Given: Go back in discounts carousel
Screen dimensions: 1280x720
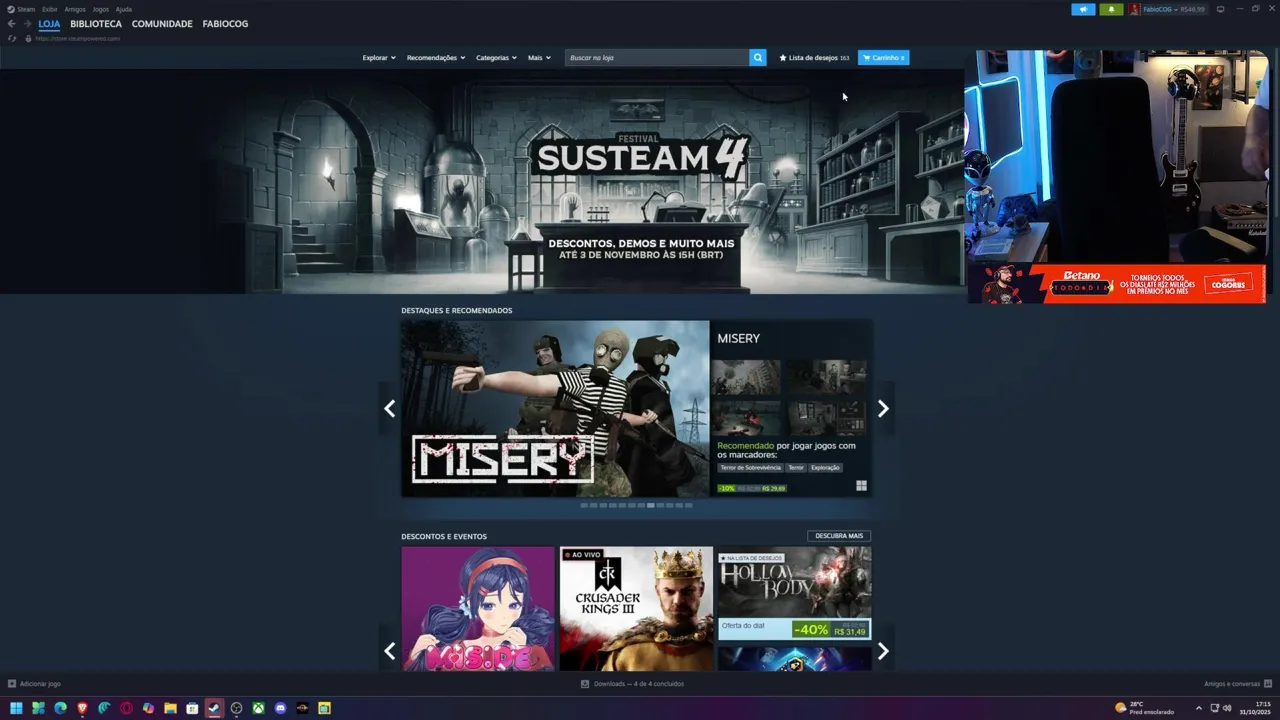Looking at the screenshot, I should (x=389, y=651).
